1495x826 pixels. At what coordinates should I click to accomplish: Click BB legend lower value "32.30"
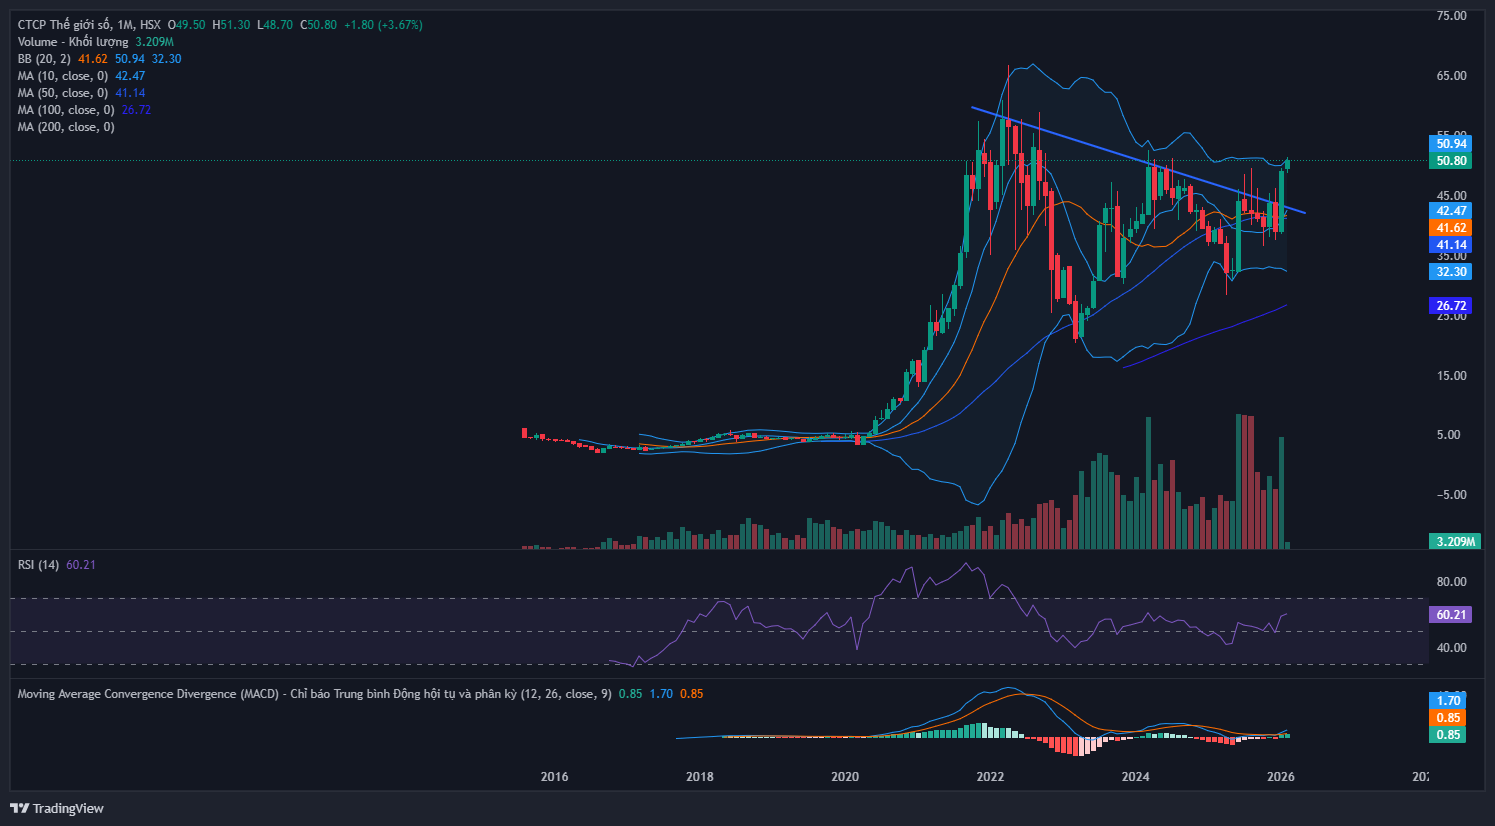click(167, 59)
